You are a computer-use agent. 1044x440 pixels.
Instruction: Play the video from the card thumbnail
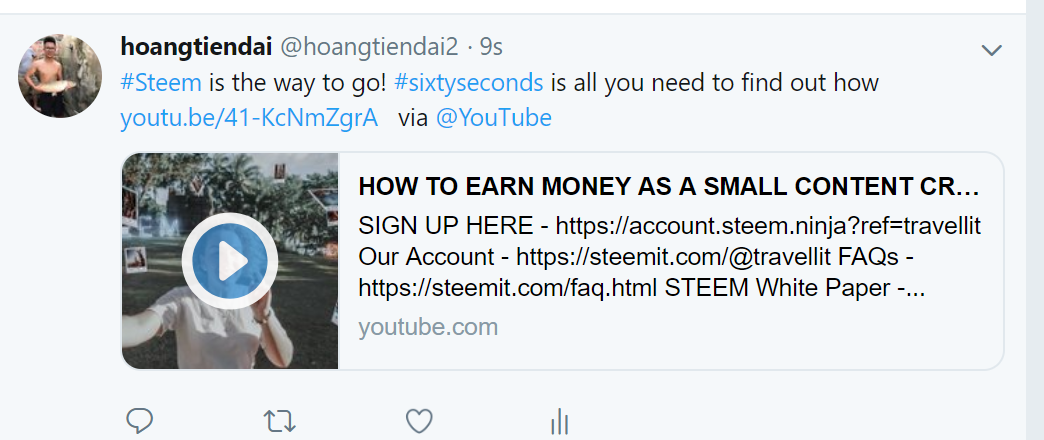(230, 261)
